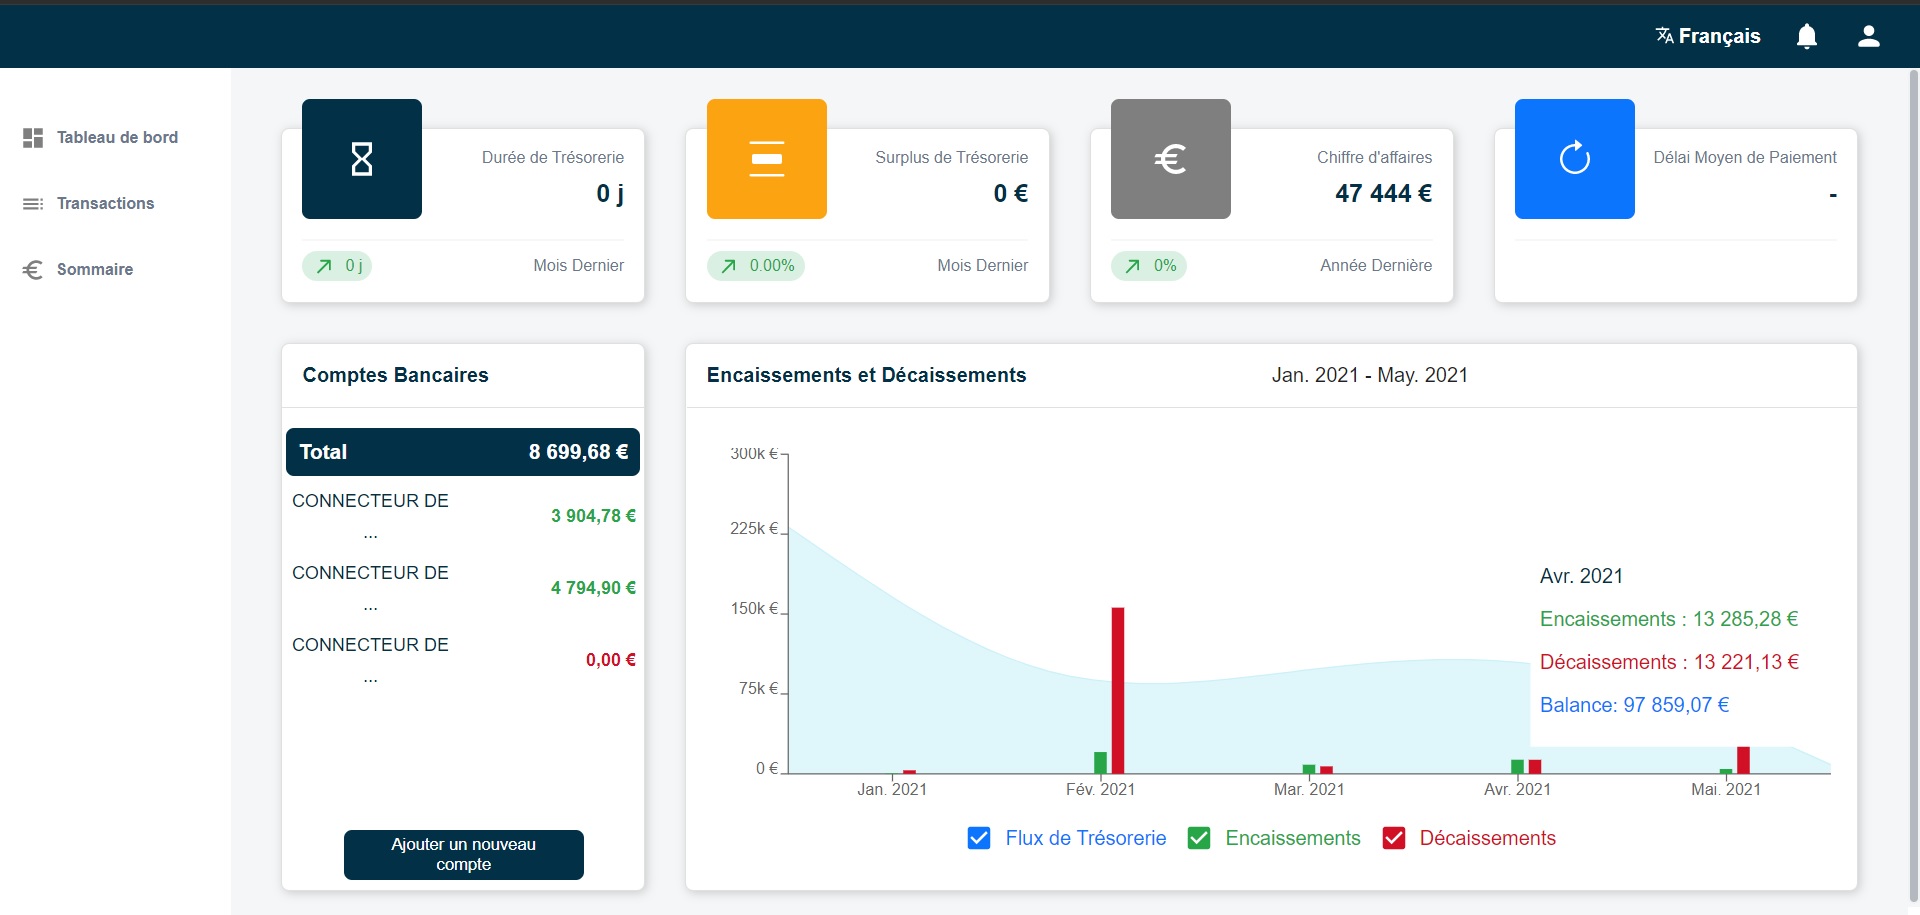The image size is (1920, 915).
Task: Open the Transactions page
Action: click(105, 204)
